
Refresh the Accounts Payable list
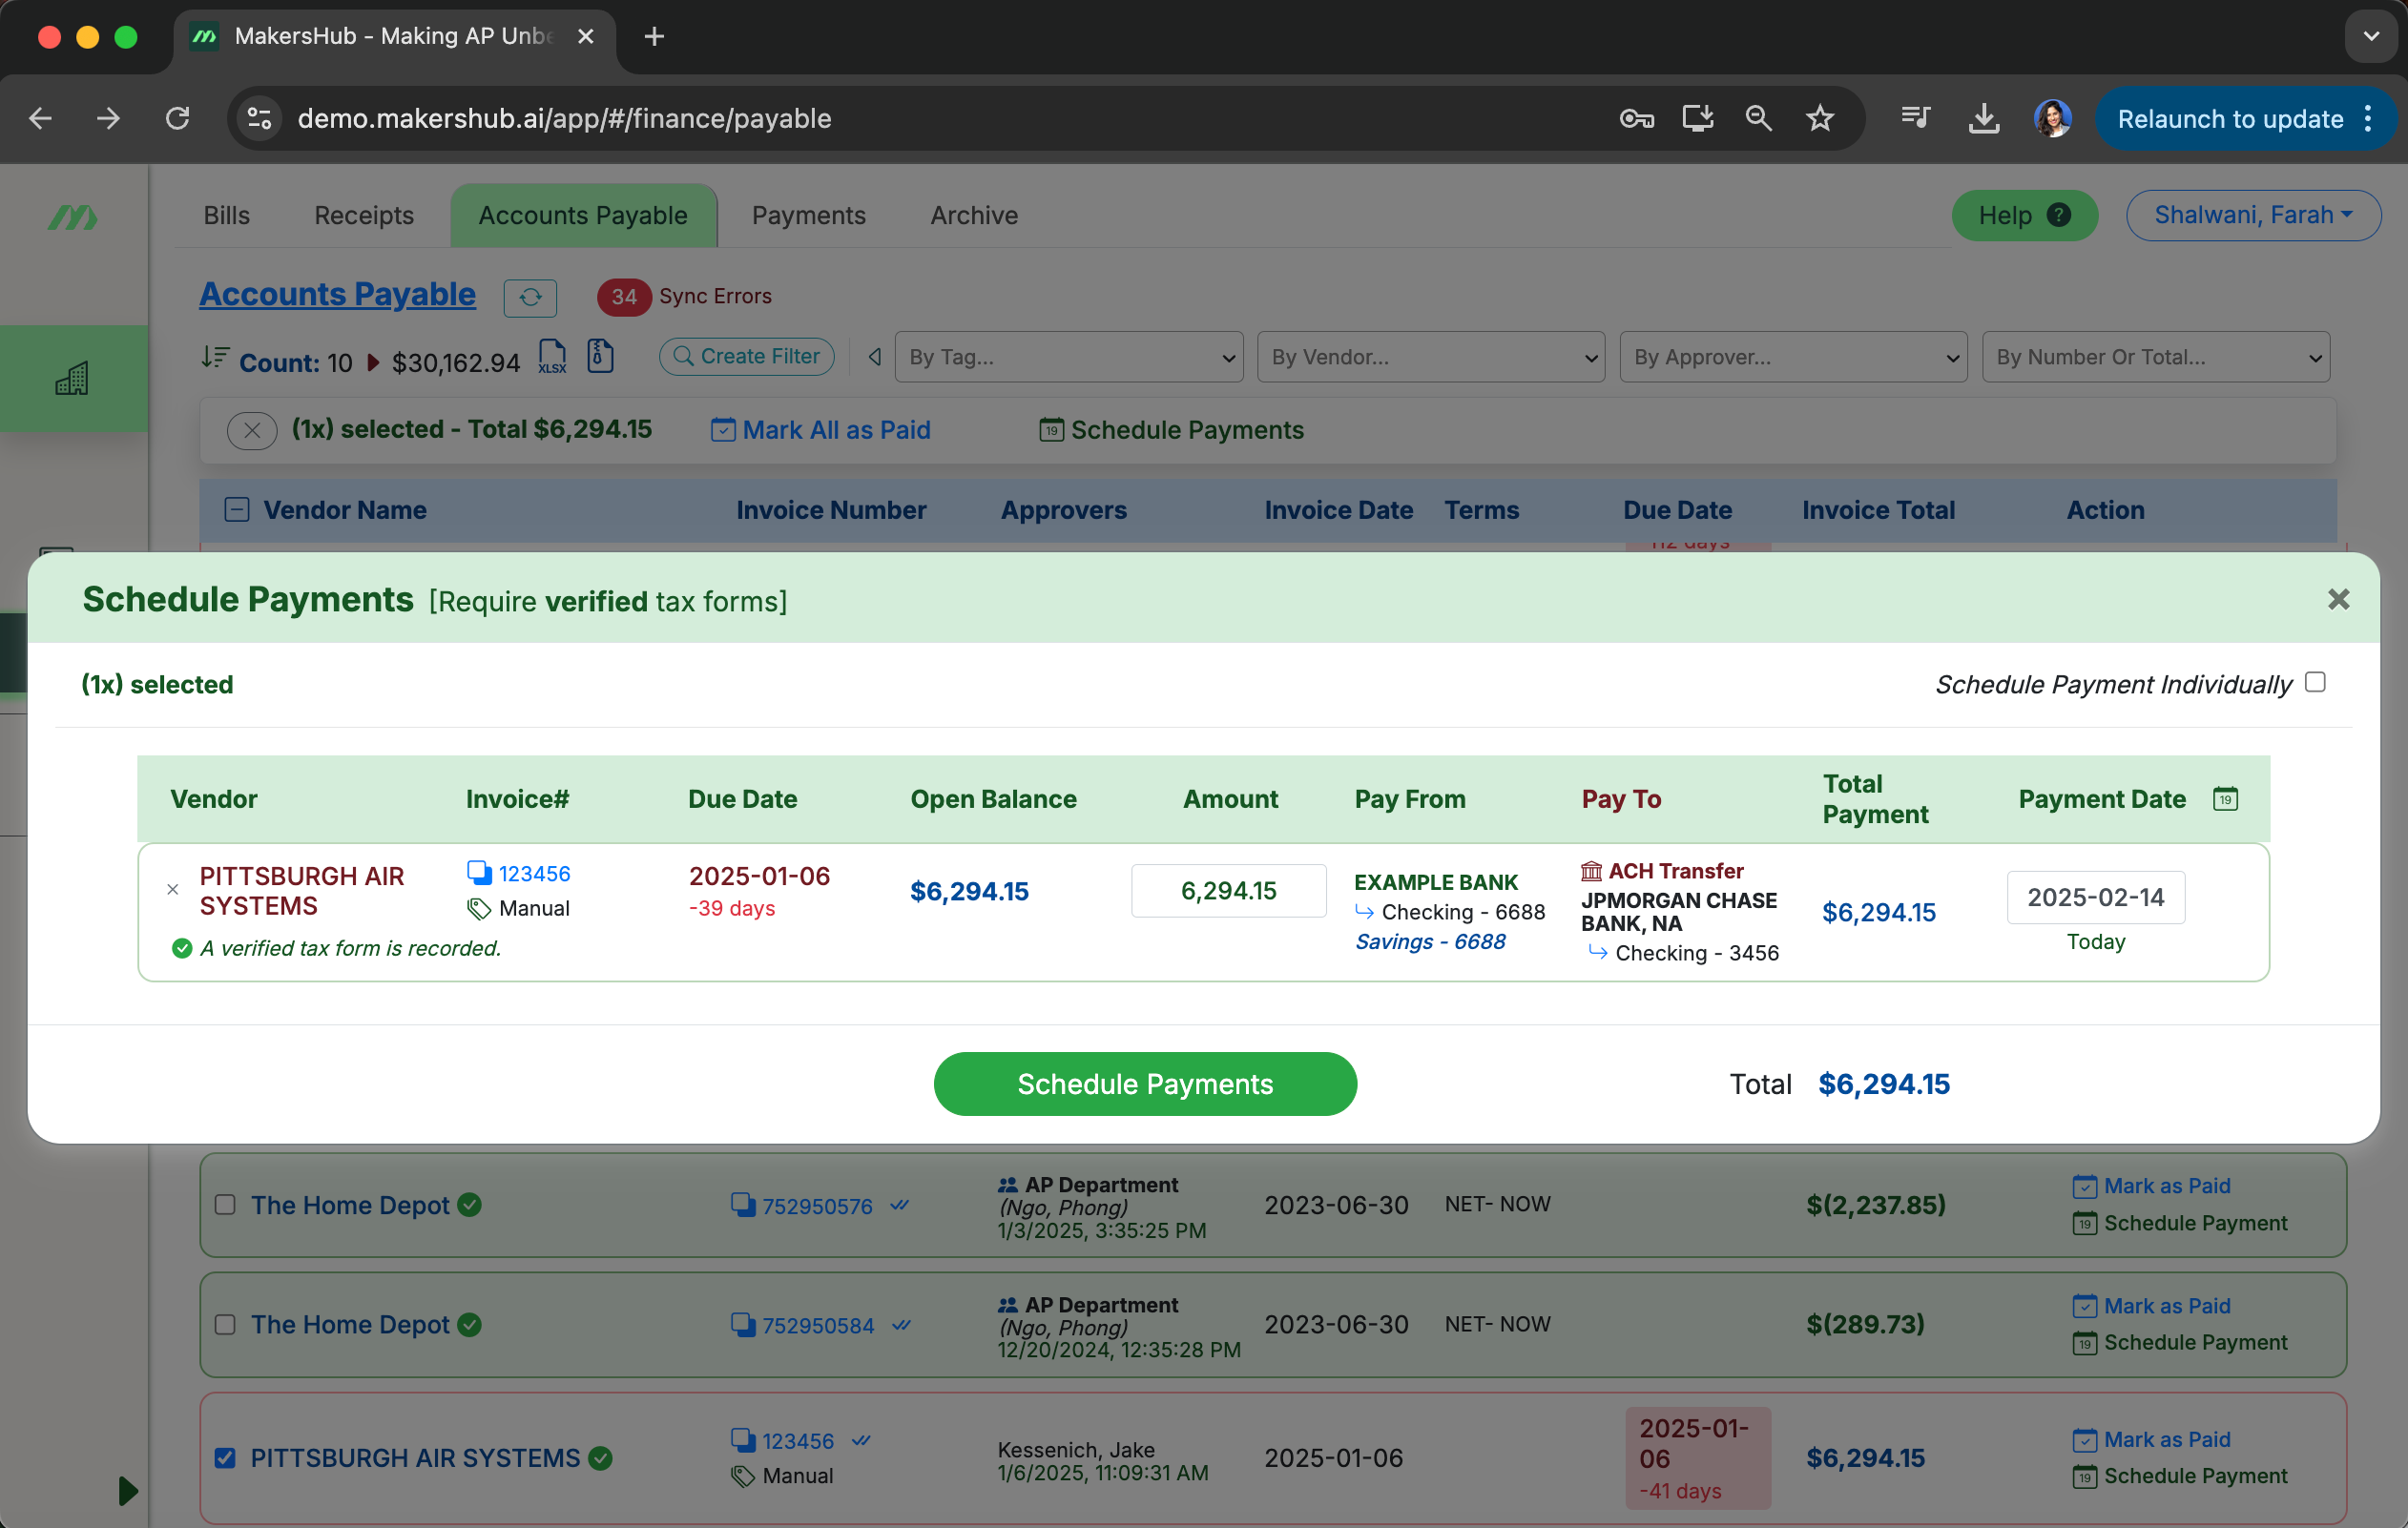click(x=530, y=297)
